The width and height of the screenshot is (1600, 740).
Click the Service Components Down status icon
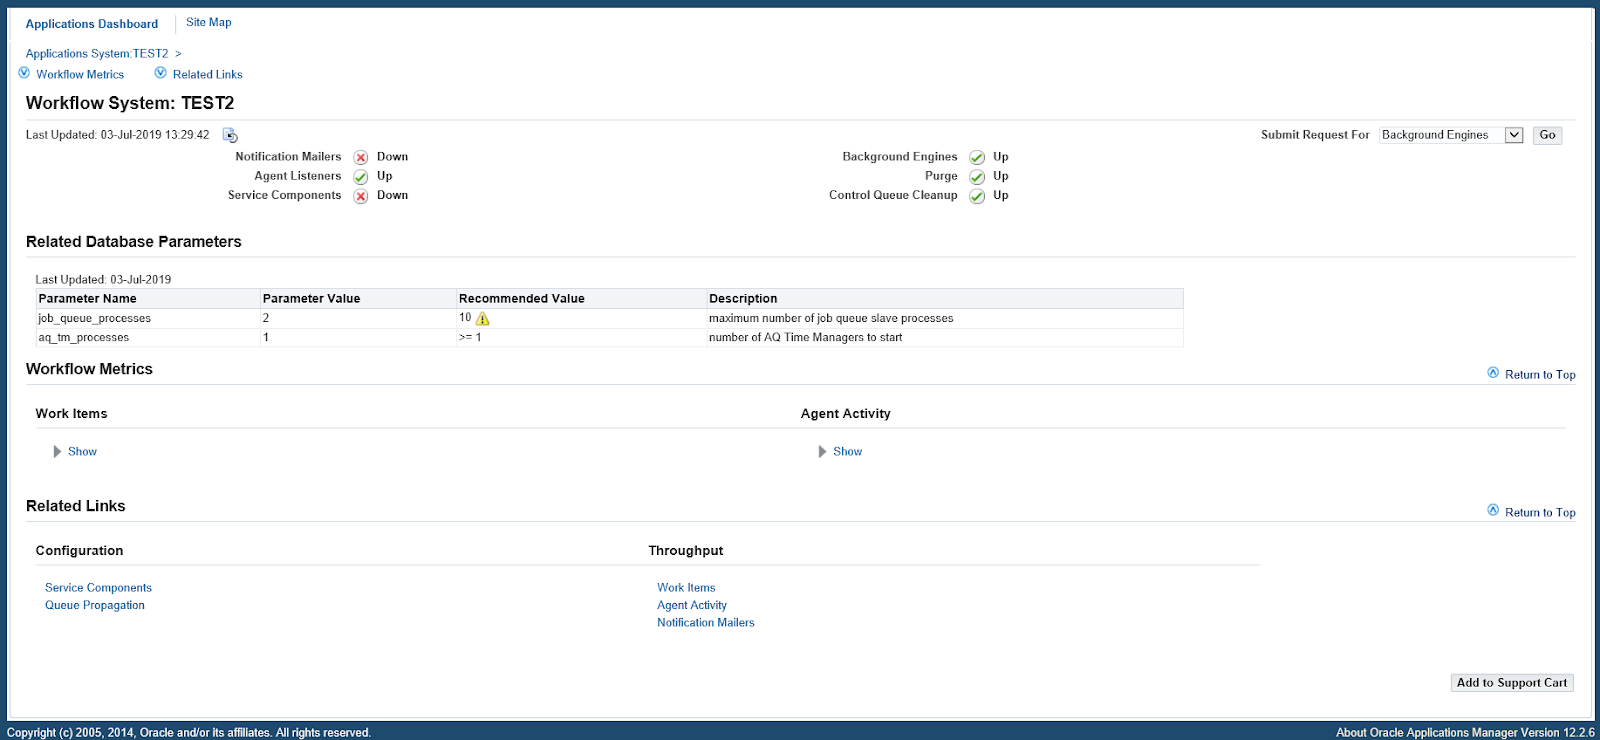[361, 196]
